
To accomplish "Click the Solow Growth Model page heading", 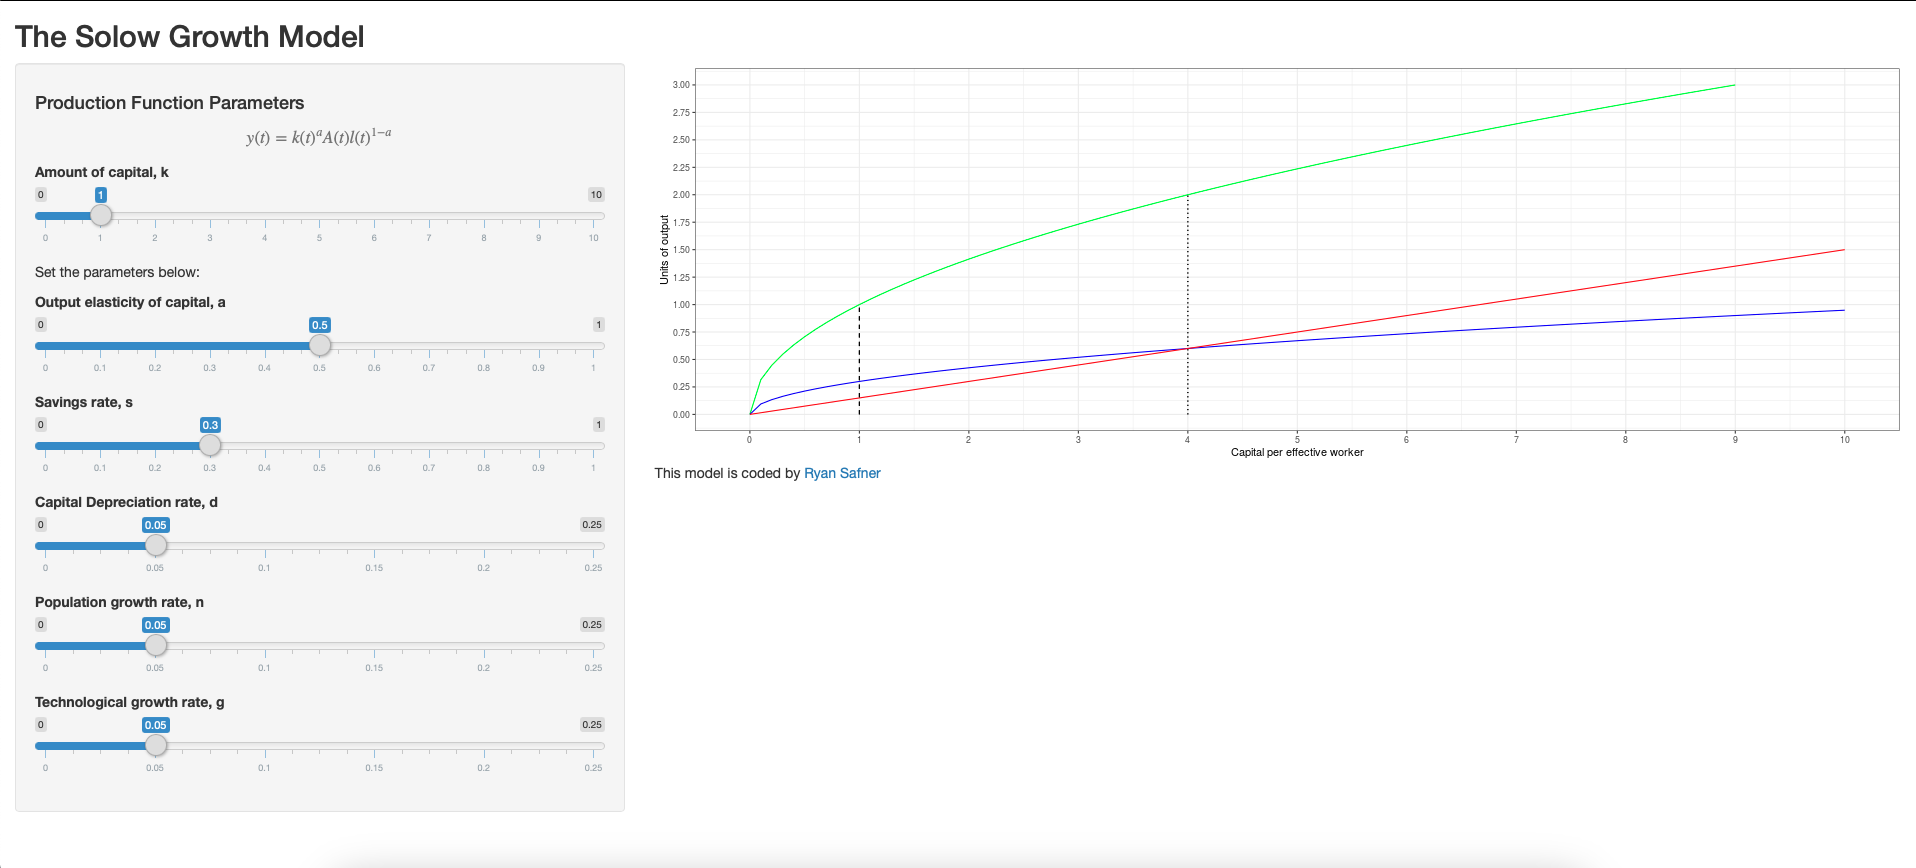I will 190,37.
